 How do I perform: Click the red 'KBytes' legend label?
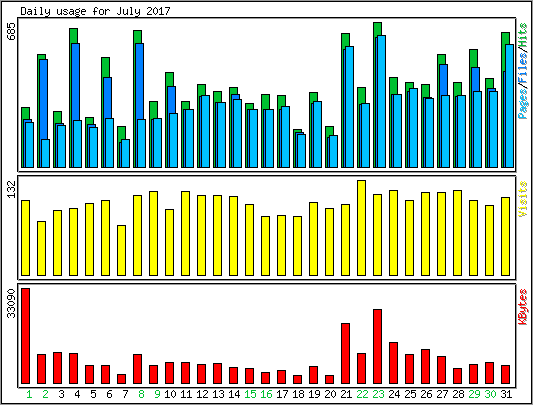523,307
